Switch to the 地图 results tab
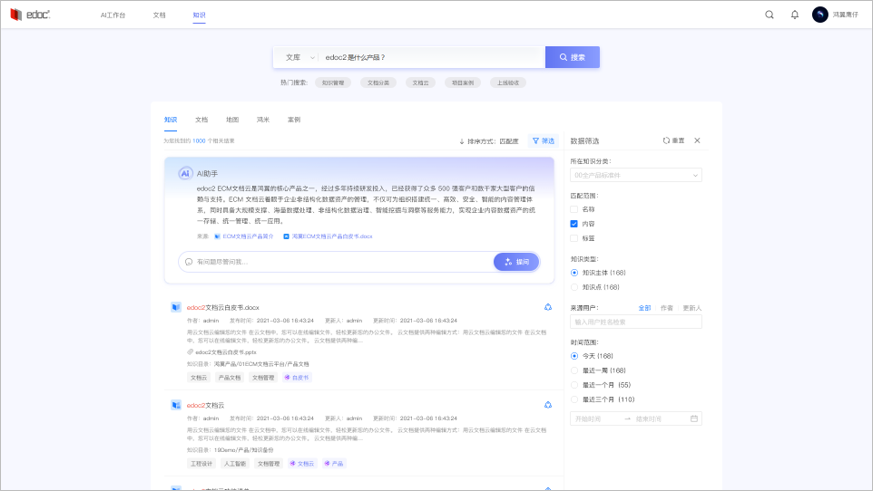 232,120
